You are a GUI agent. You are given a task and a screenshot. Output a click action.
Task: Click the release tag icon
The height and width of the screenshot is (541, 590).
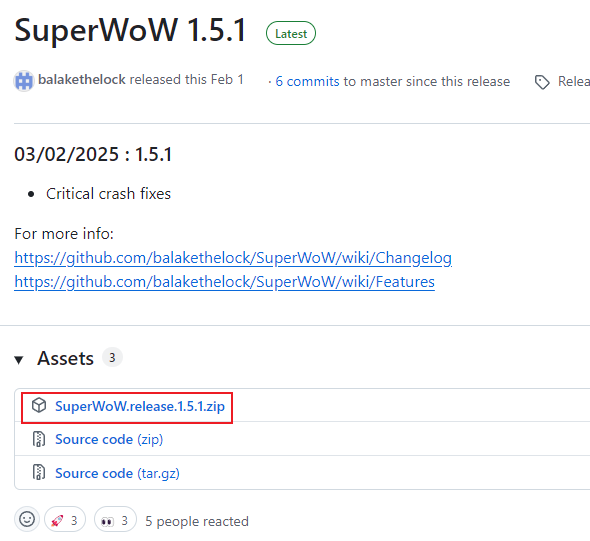542,82
